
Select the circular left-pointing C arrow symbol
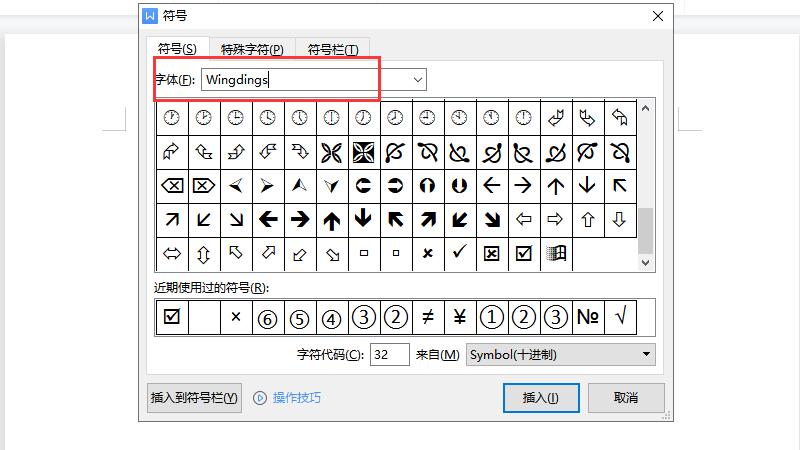point(363,186)
